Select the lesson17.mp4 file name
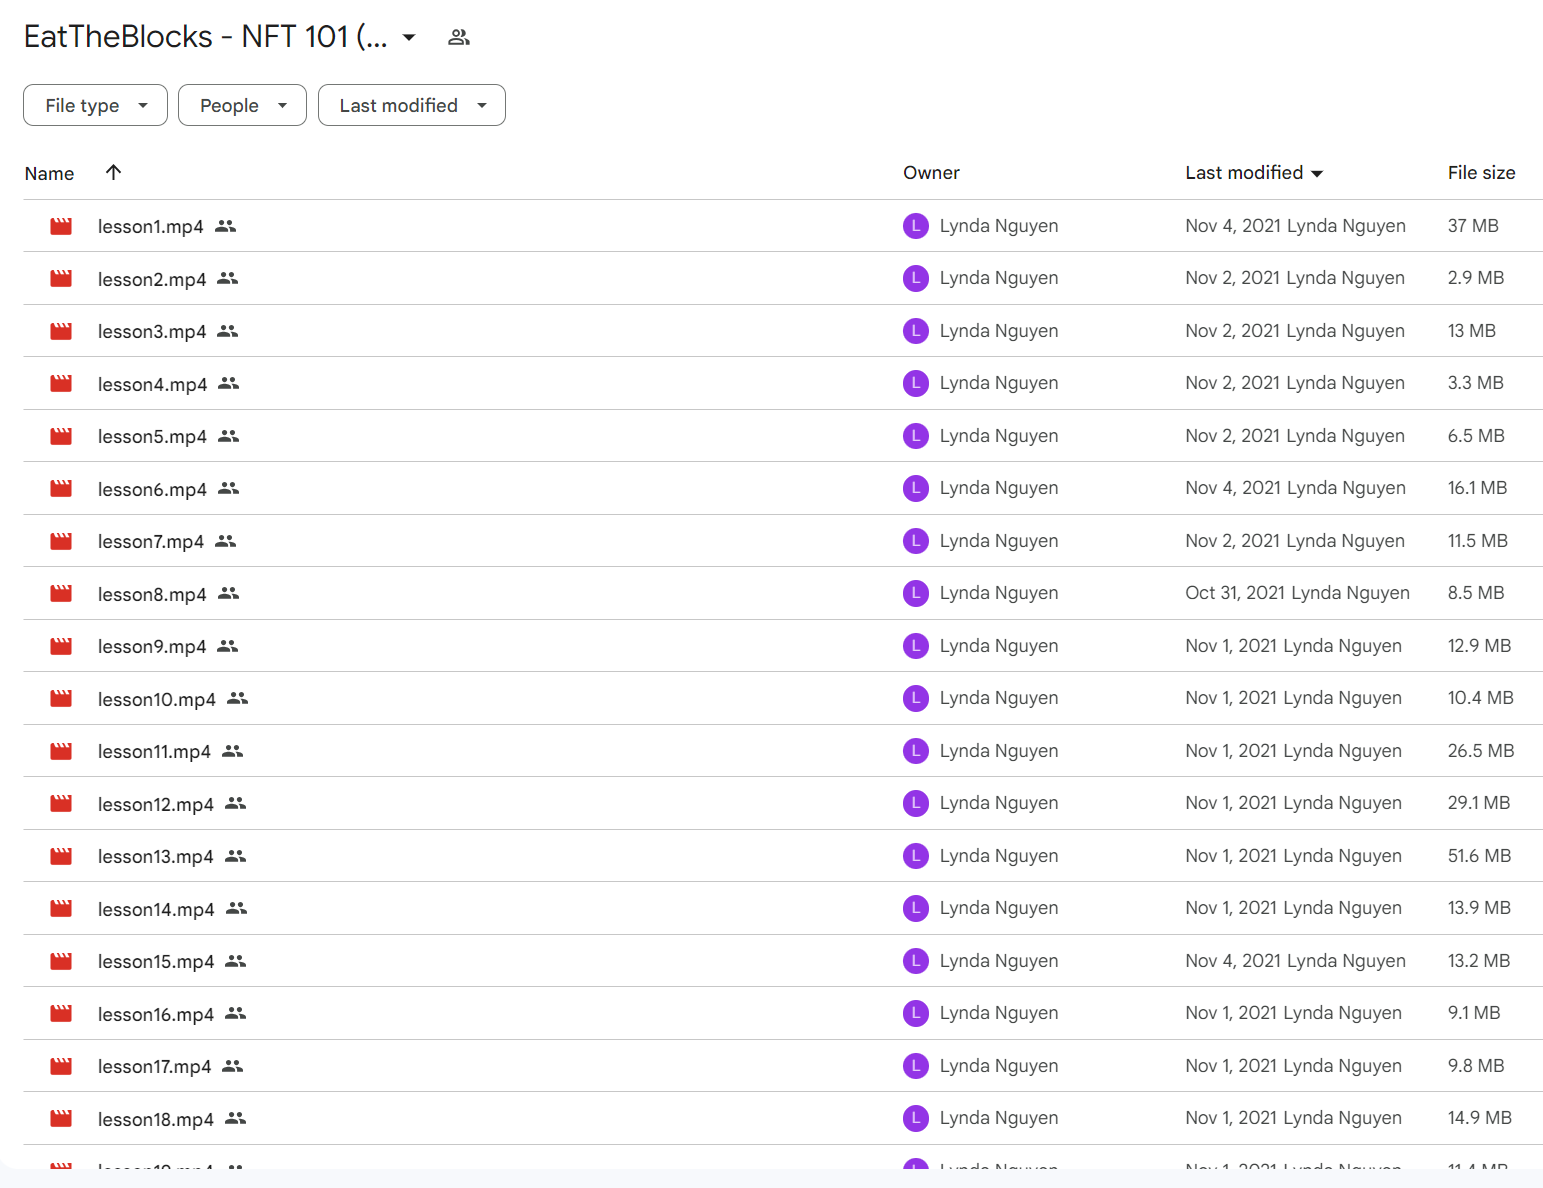Viewport: 1543px width, 1188px height. (x=154, y=1067)
